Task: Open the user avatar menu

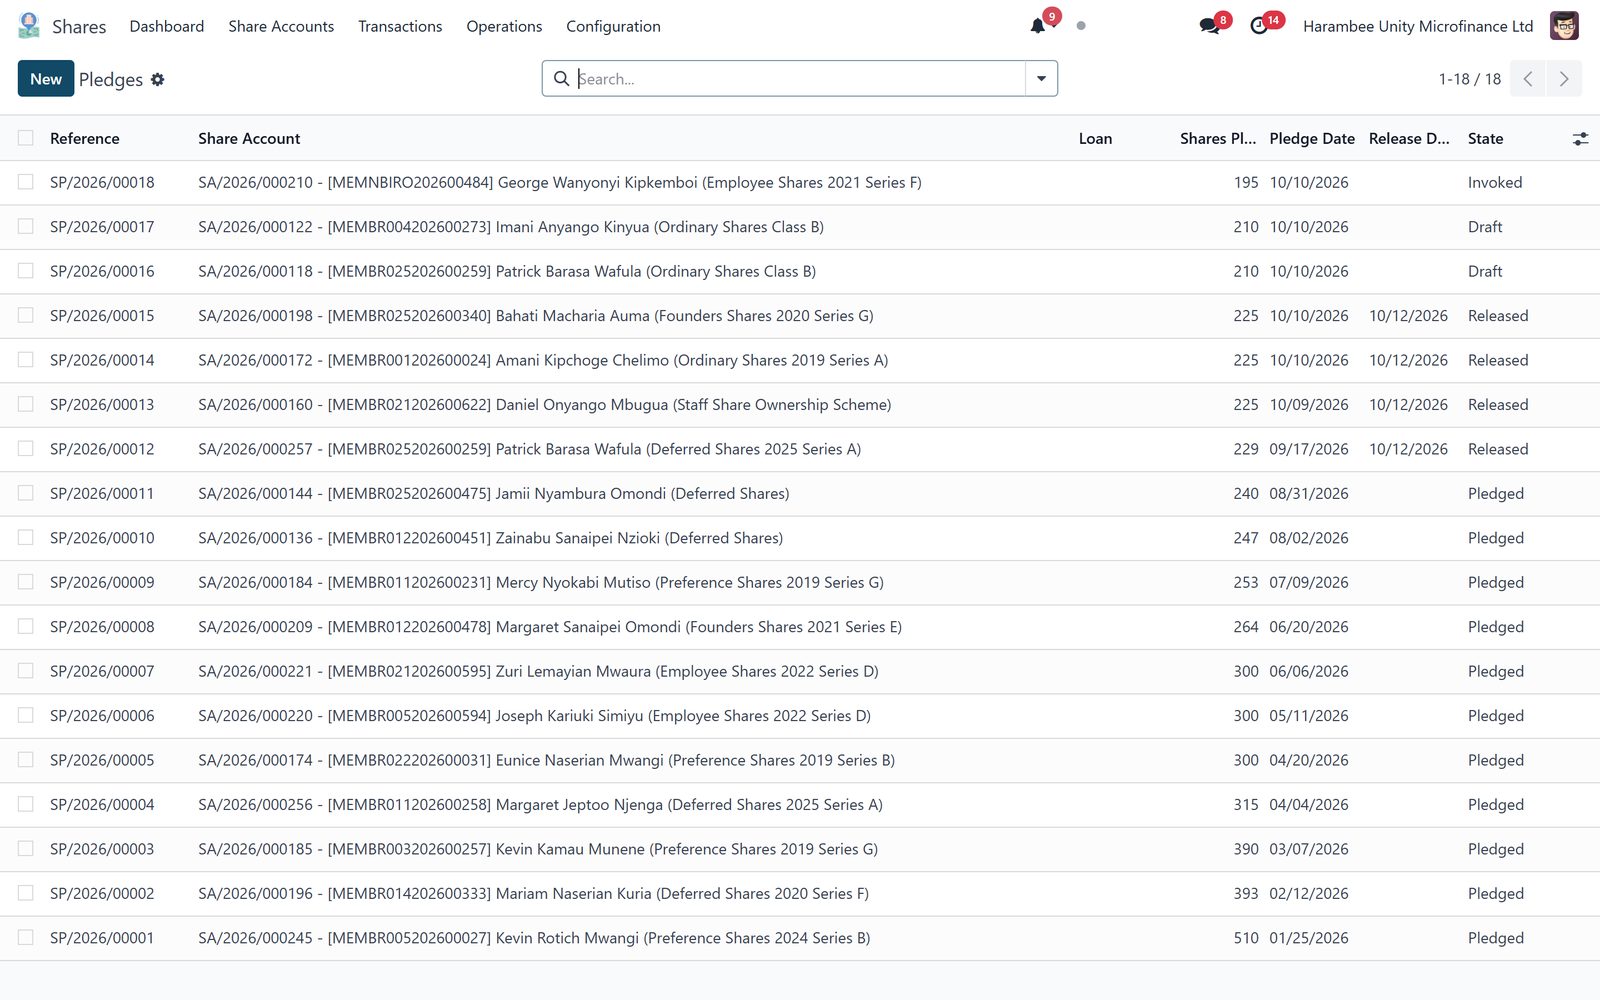Action: point(1564,26)
